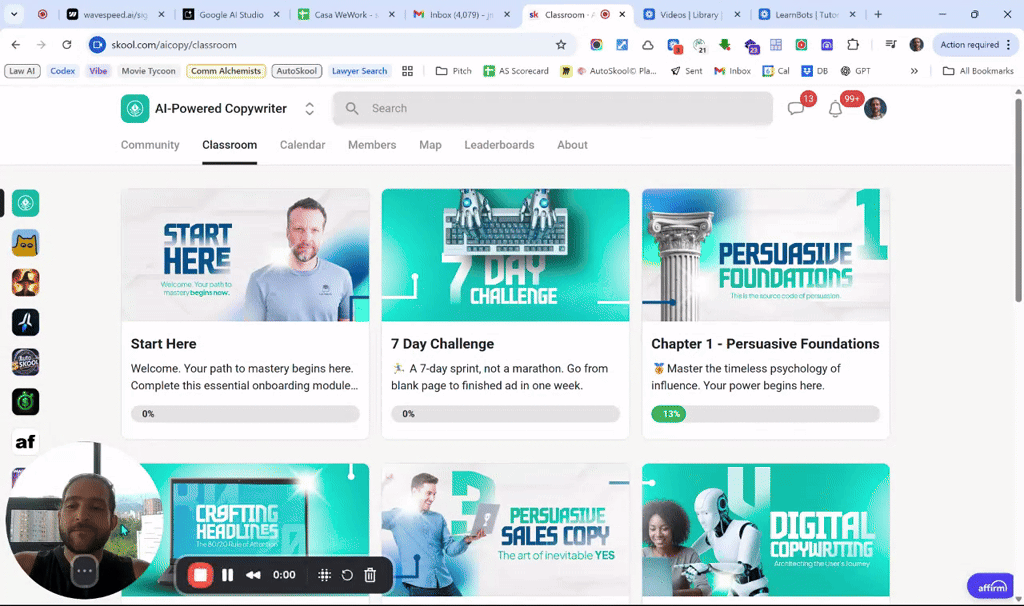1024x606 pixels.
Task: Select the dark blue rocket group icon
Action: (25, 323)
